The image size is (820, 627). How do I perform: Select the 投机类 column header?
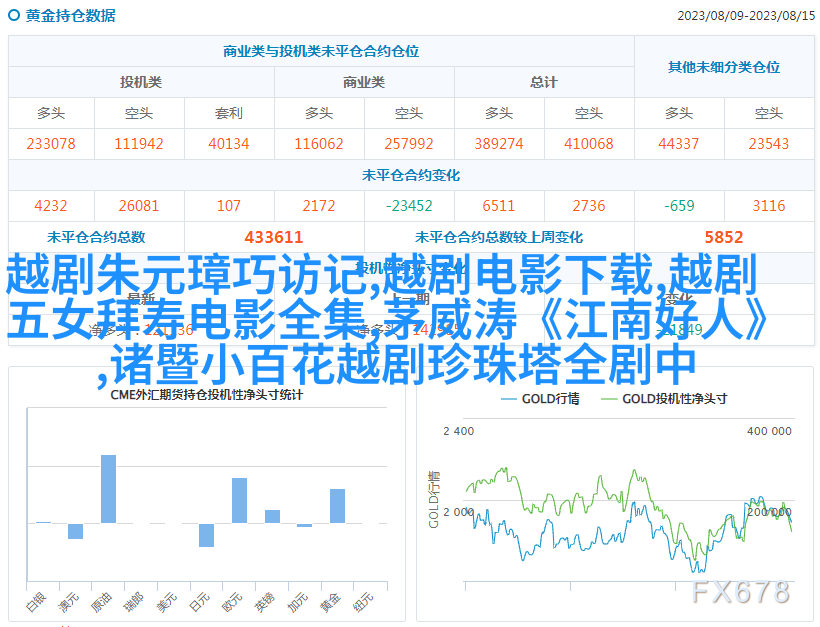(x=141, y=82)
